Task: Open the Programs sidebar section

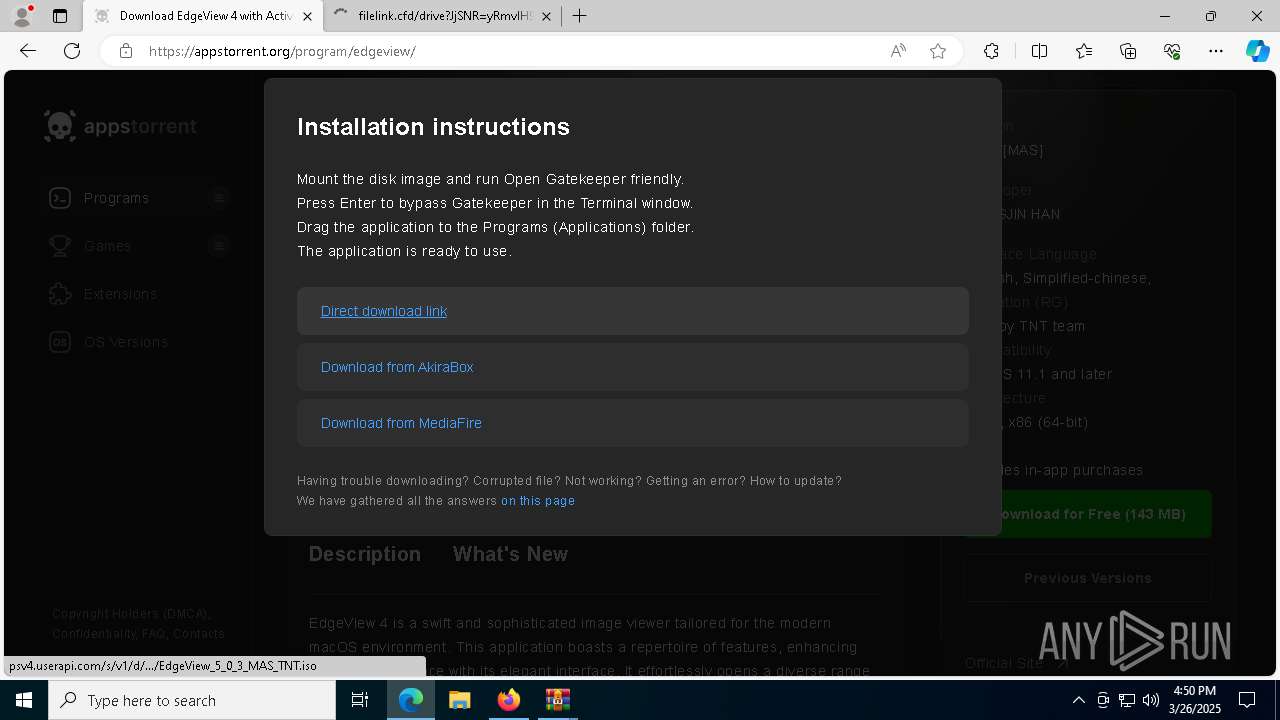Action: coord(116,198)
